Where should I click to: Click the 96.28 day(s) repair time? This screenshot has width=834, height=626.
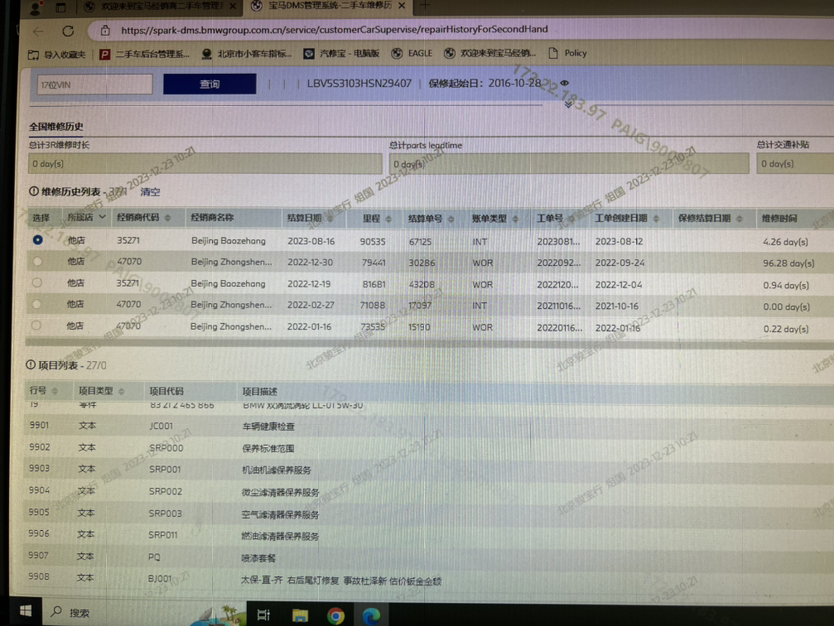[788, 263]
